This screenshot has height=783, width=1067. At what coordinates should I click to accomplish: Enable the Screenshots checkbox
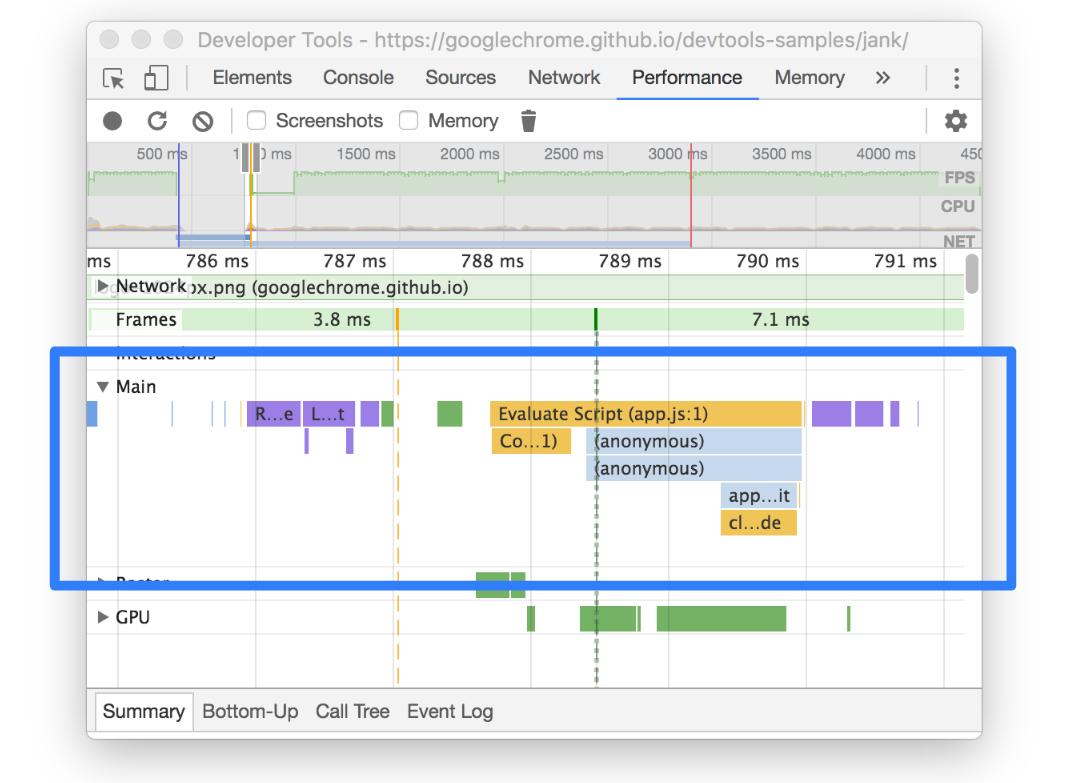(257, 120)
